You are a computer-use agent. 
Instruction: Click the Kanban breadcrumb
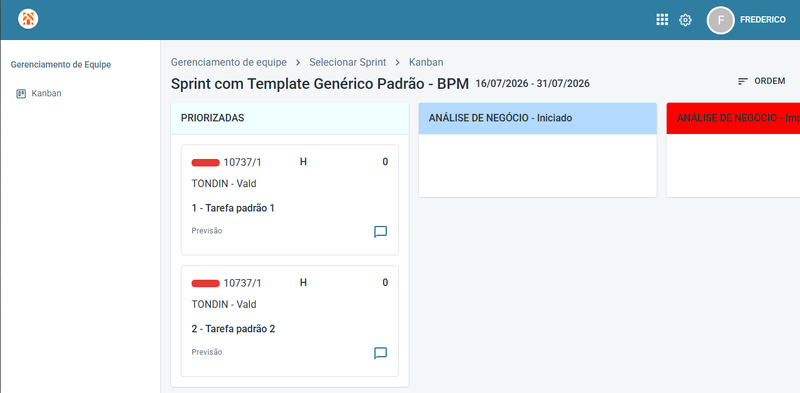tap(426, 62)
